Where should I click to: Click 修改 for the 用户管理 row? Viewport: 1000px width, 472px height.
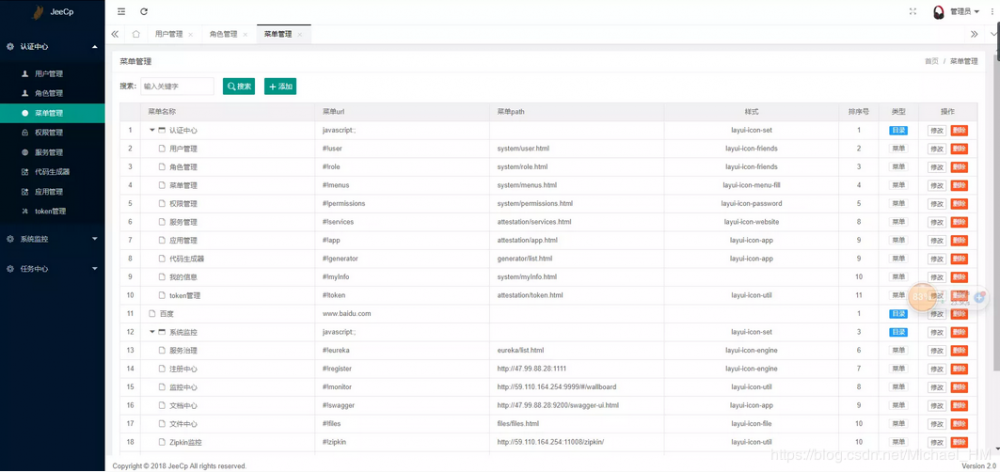936,149
